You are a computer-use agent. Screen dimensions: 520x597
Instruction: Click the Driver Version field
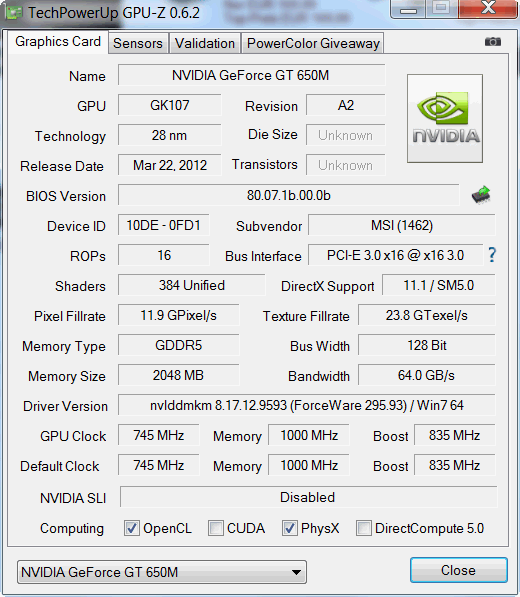click(307, 405)
